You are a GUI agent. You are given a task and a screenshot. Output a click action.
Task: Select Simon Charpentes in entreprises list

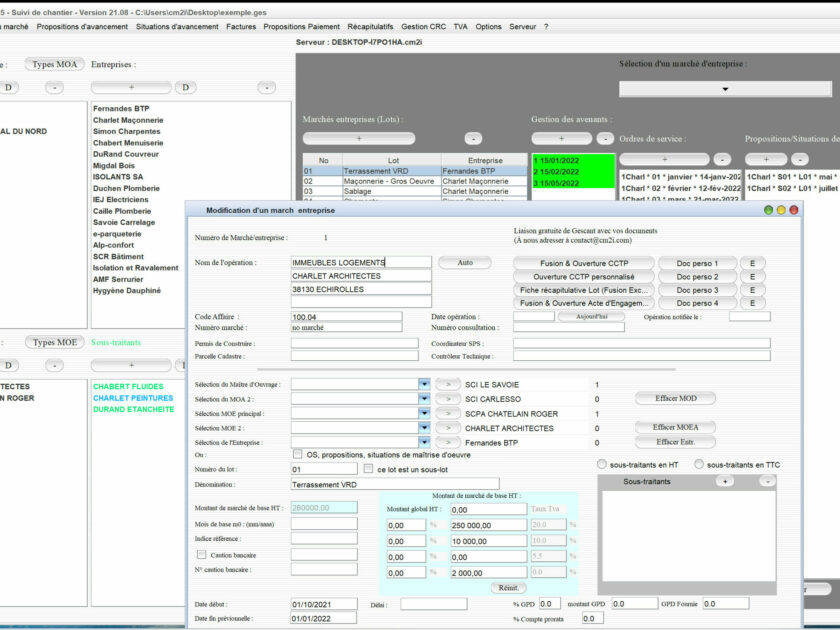point(126,131)
